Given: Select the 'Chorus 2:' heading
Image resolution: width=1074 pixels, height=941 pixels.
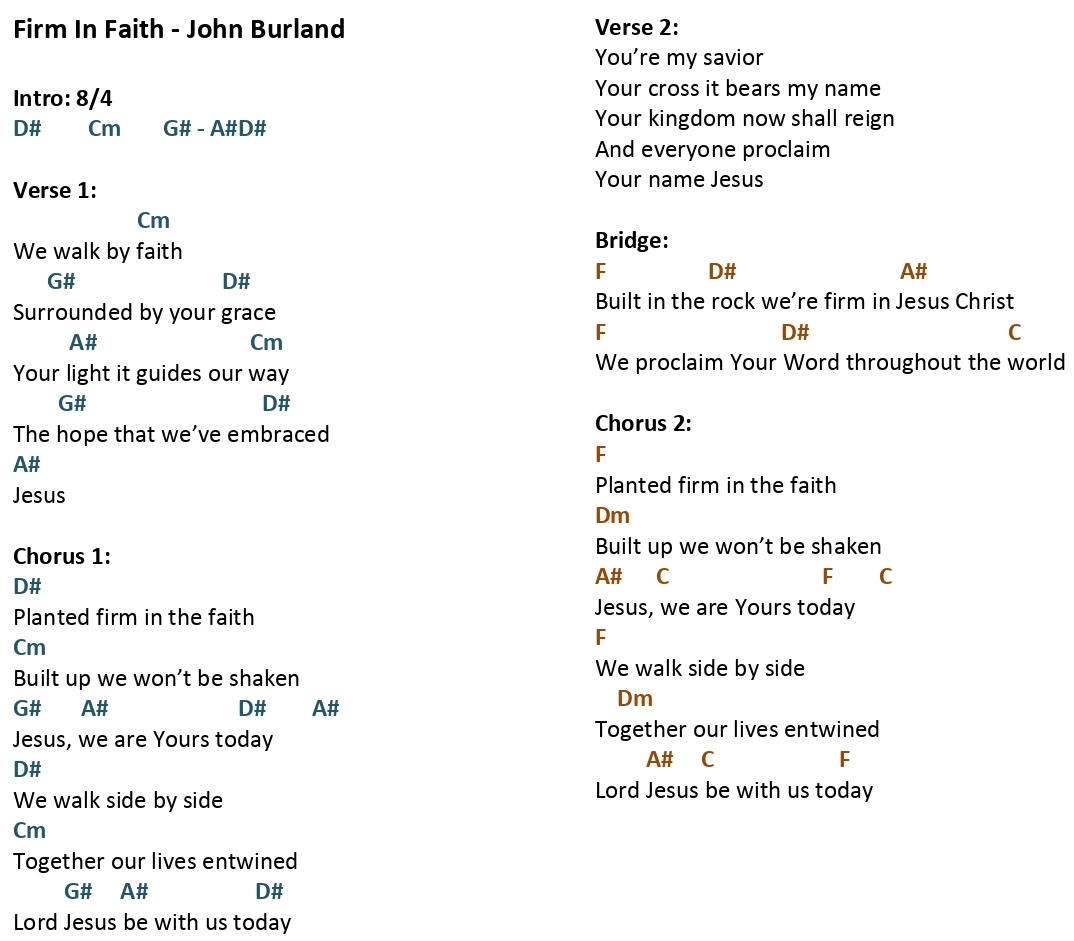Looking at the screenshot, I should pos(643,423).
